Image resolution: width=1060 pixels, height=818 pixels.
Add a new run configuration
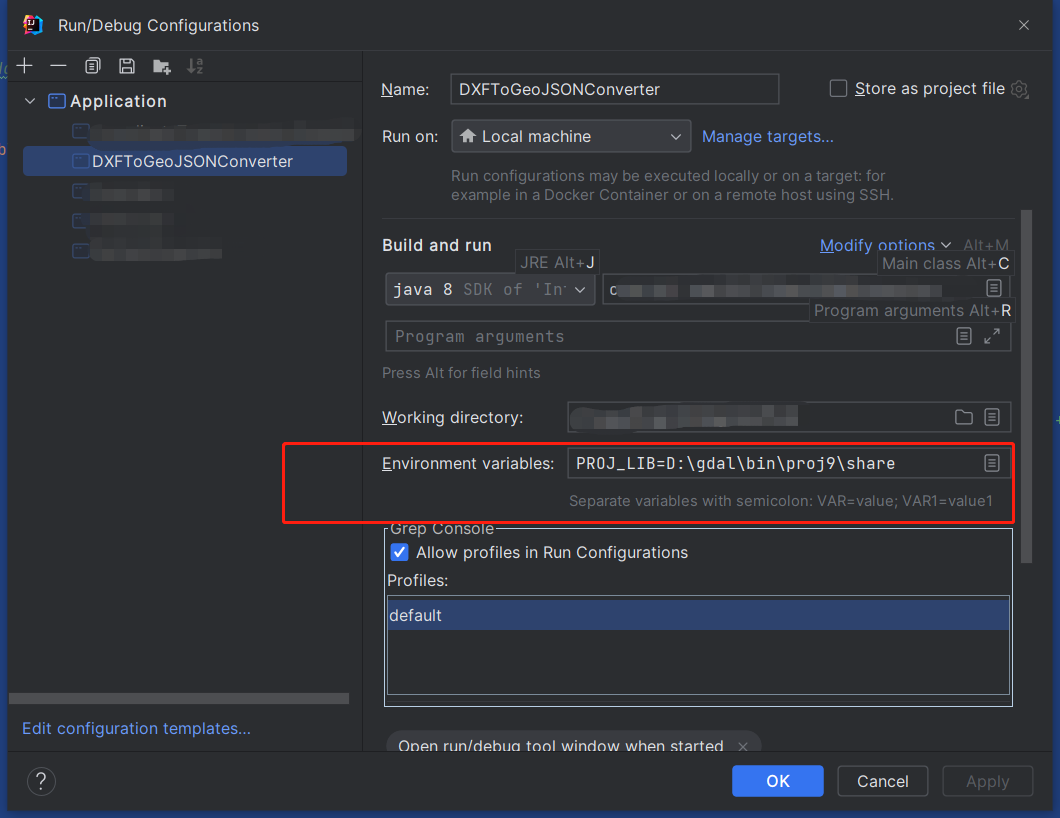tap(24, 66)
